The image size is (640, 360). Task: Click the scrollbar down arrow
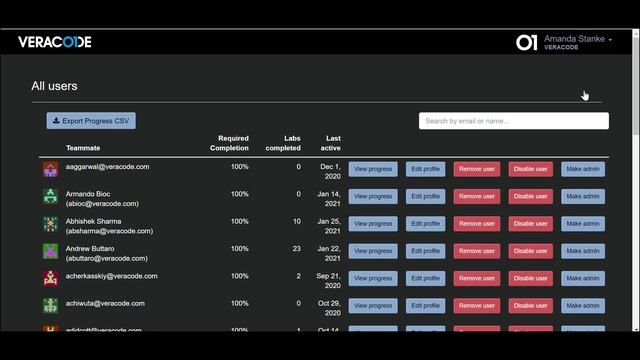[x=636, y=329]
